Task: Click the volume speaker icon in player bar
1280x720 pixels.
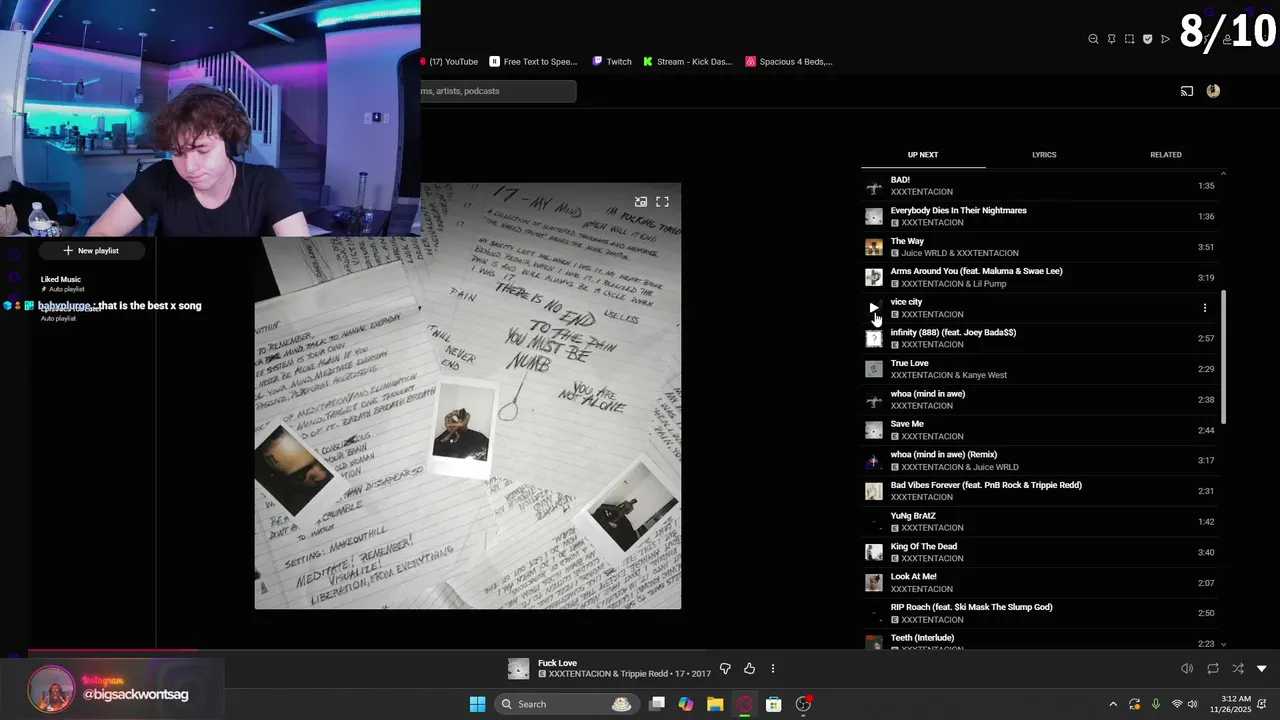Action: (x=1187, y=668)
